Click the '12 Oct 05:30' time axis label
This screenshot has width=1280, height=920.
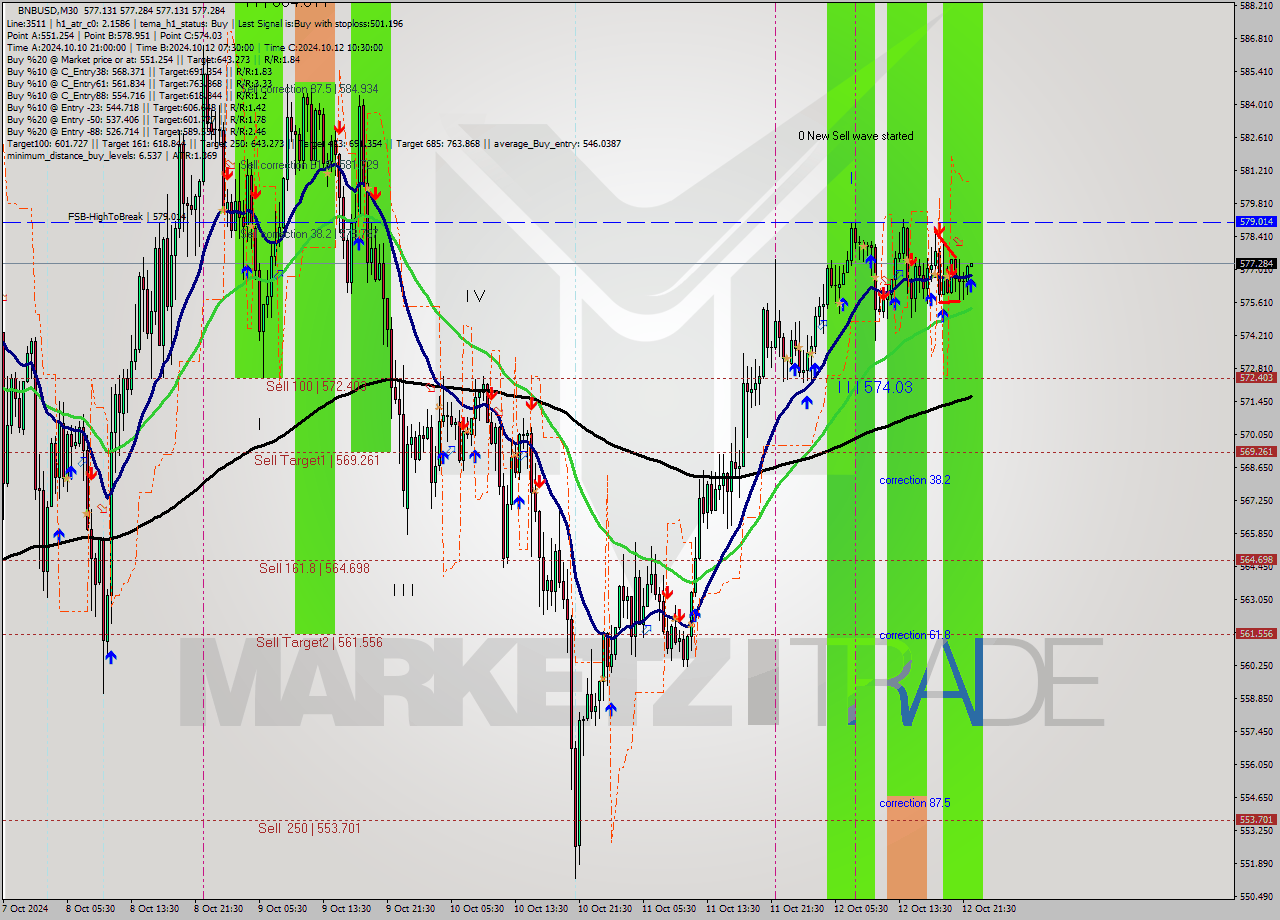click(x=861, y=909)
